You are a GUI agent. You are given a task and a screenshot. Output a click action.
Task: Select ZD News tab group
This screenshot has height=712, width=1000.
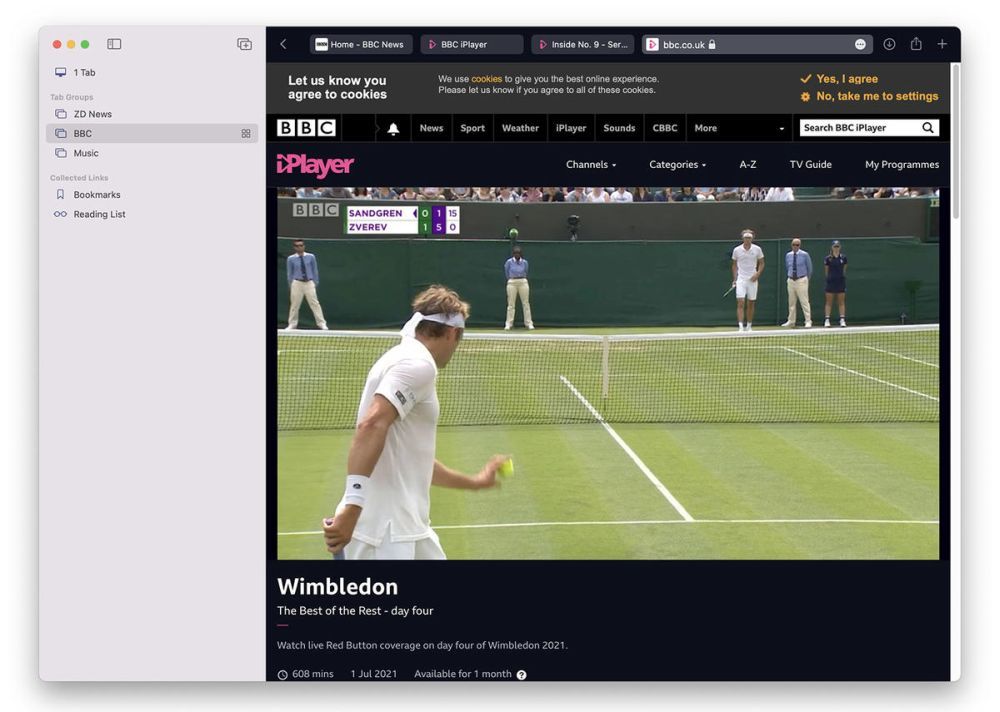point(152,114)
